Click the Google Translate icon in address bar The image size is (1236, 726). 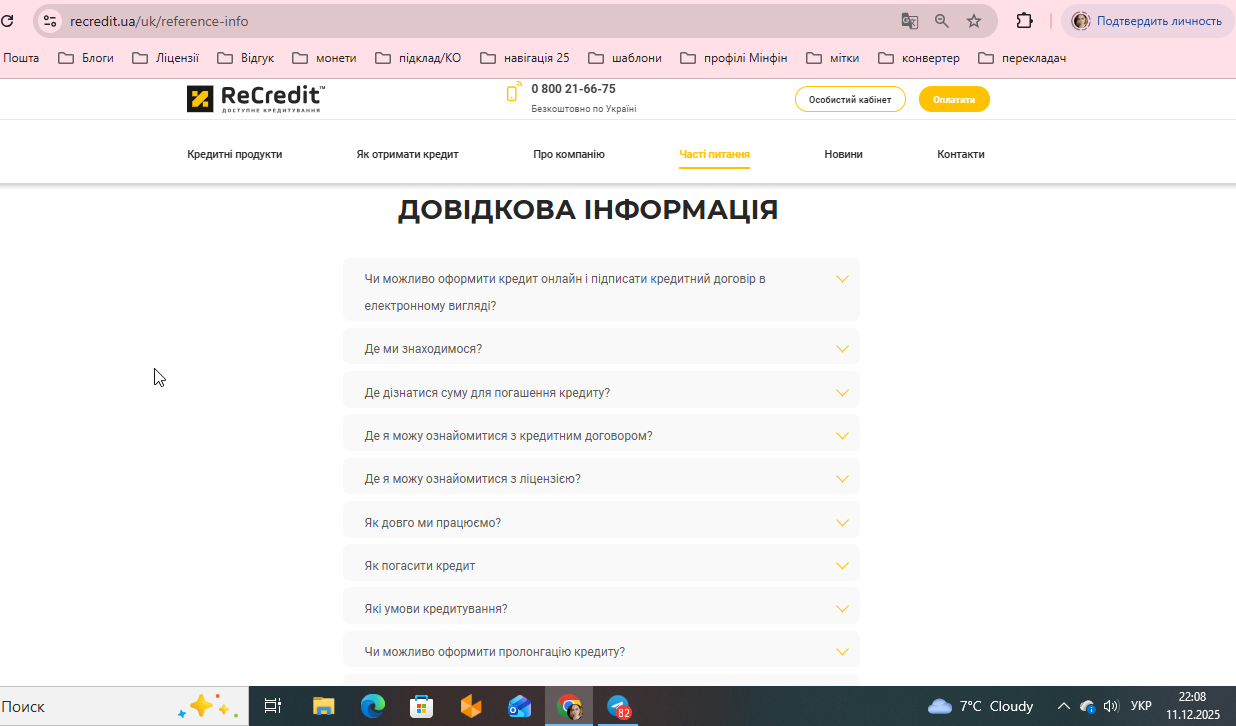tap(909, 21)
